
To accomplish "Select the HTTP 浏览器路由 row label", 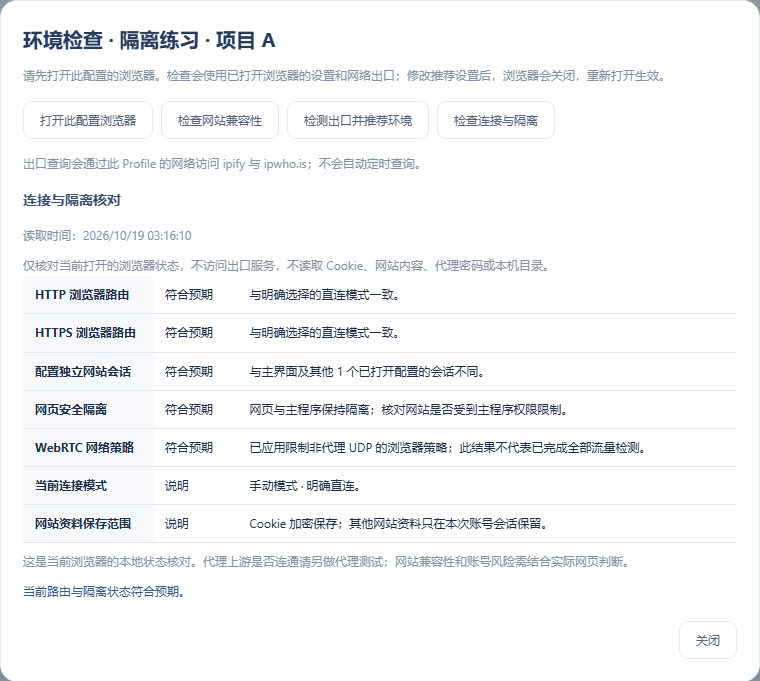I will click(82, 295).
